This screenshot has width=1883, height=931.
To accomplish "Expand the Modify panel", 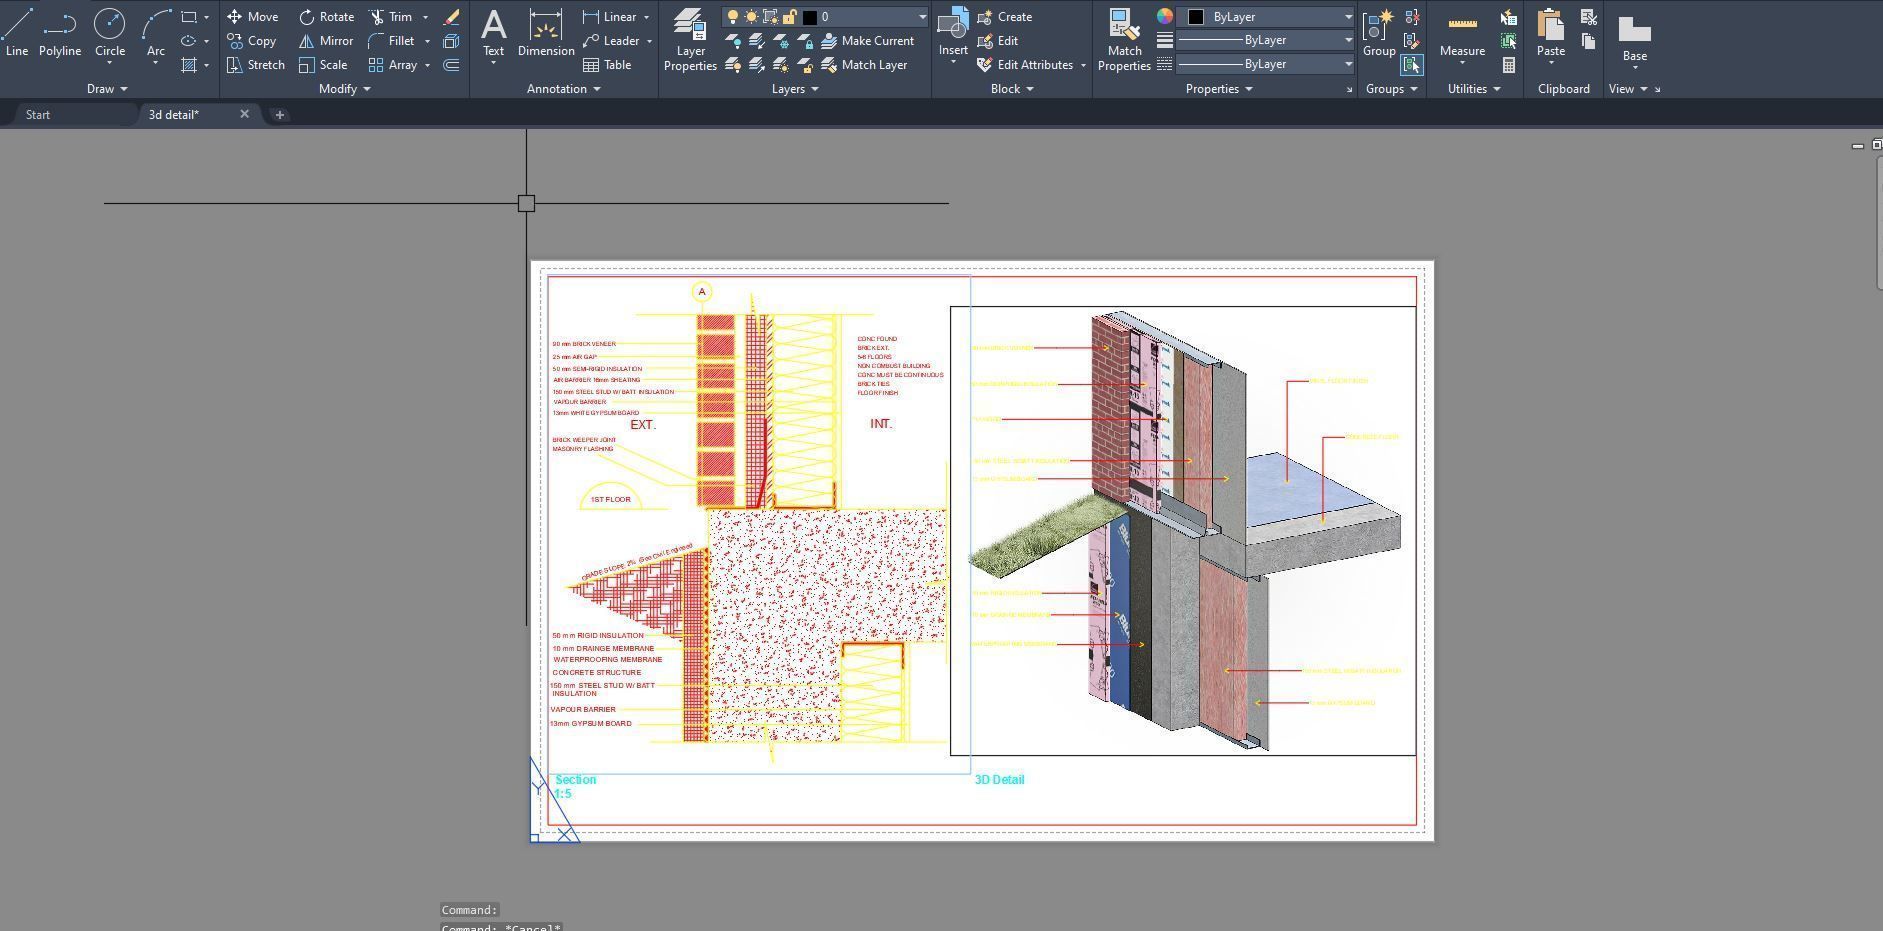I will pos(344,89).
